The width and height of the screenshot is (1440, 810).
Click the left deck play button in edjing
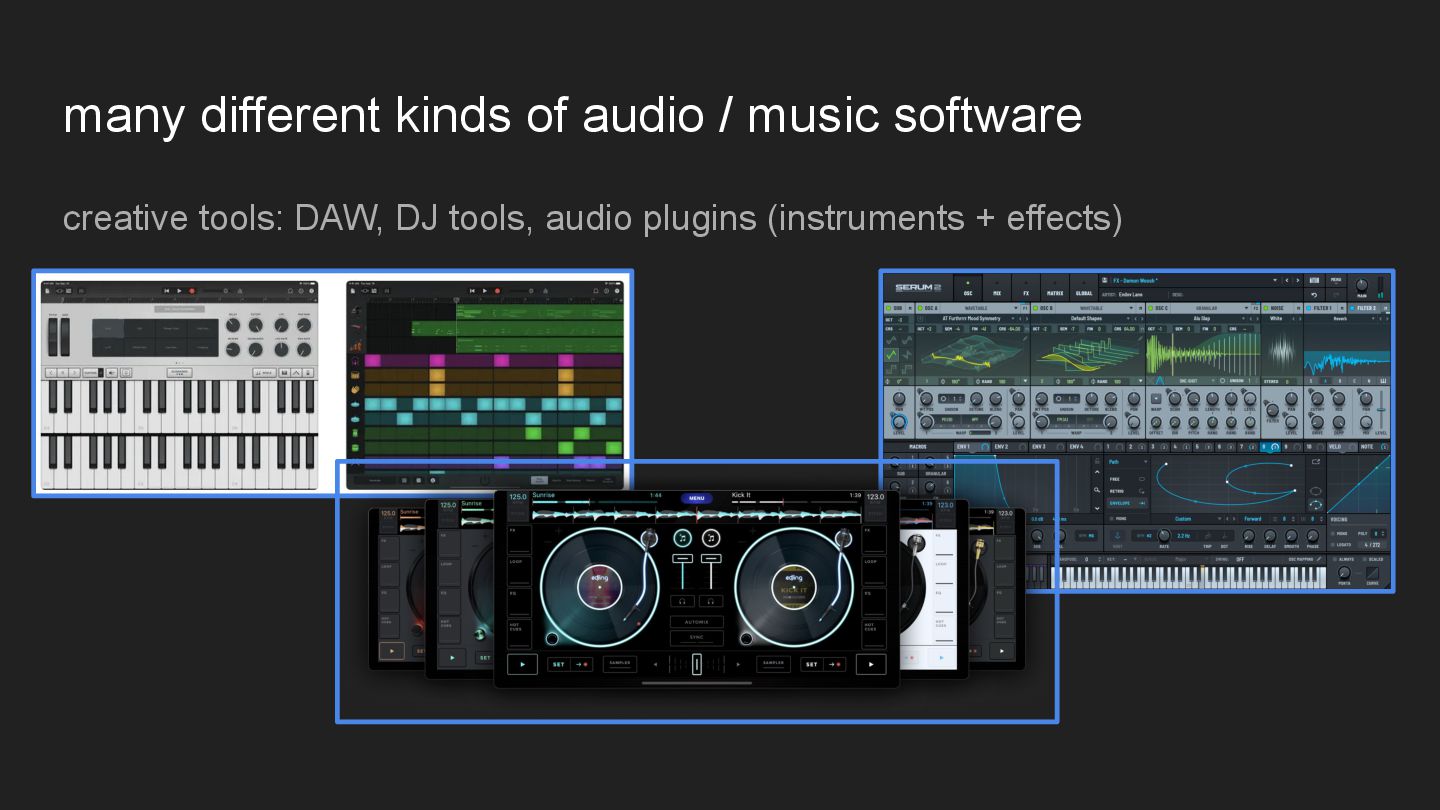[x=522, y=663]
